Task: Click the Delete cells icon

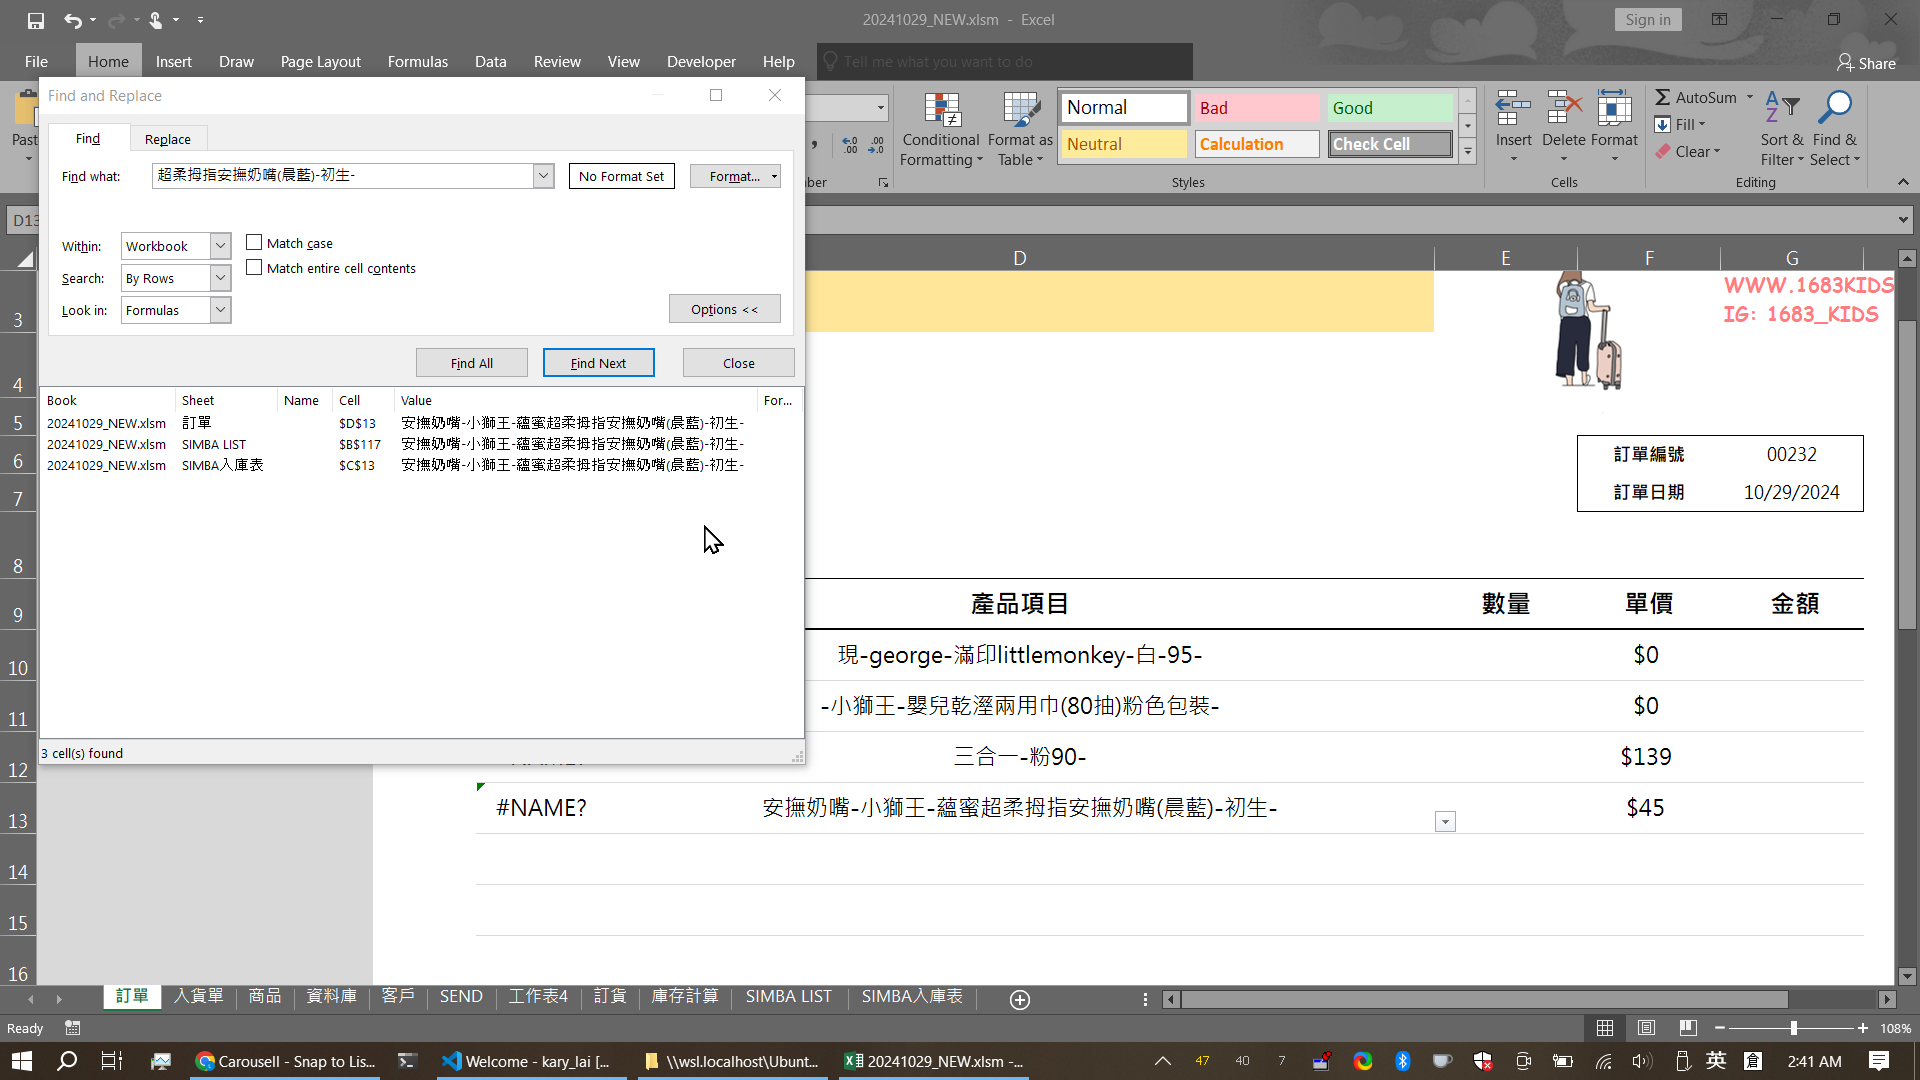Action: (1563, 108)
